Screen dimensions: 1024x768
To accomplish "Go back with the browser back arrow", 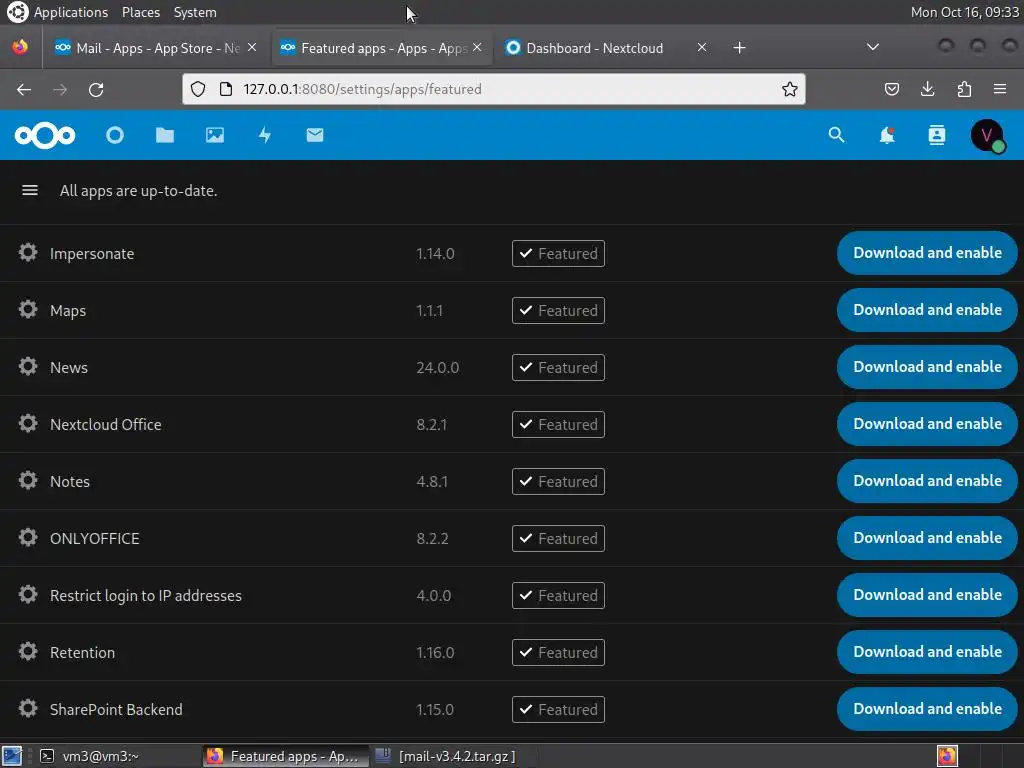I will (24, 89).
